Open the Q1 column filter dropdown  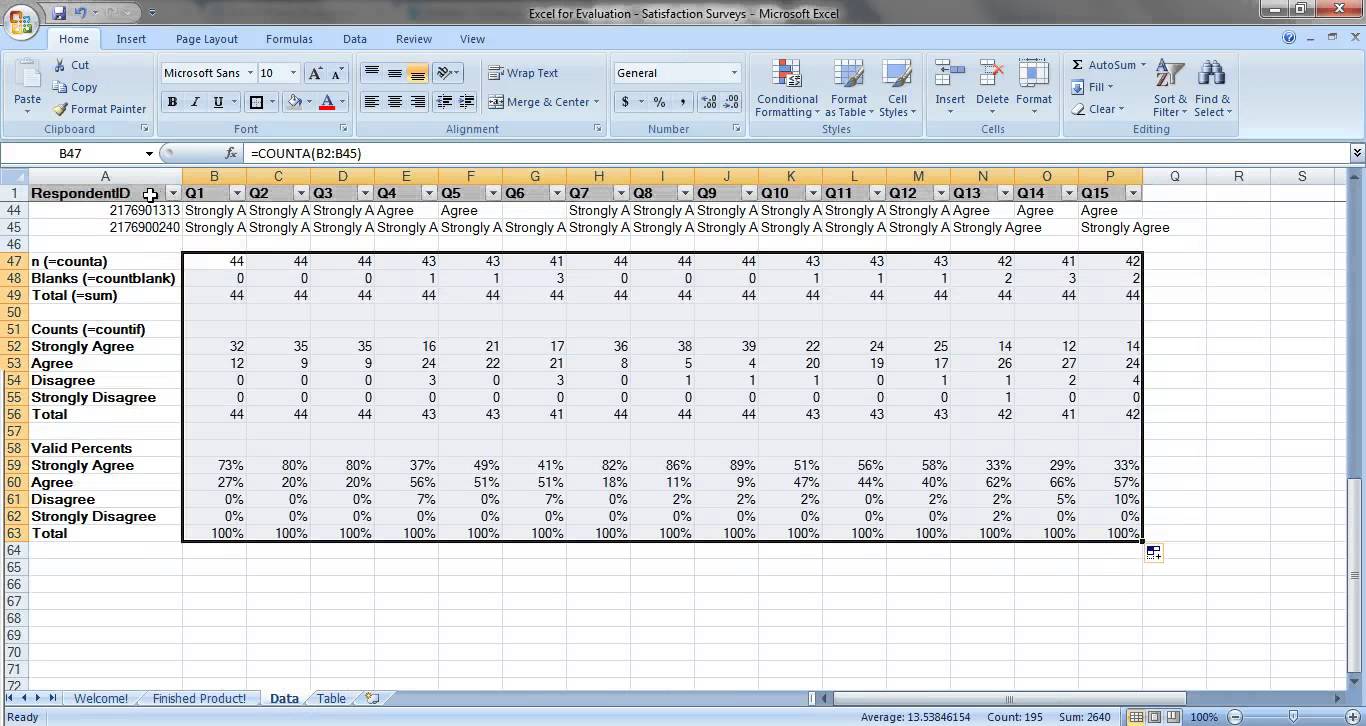tap(237, 193)
